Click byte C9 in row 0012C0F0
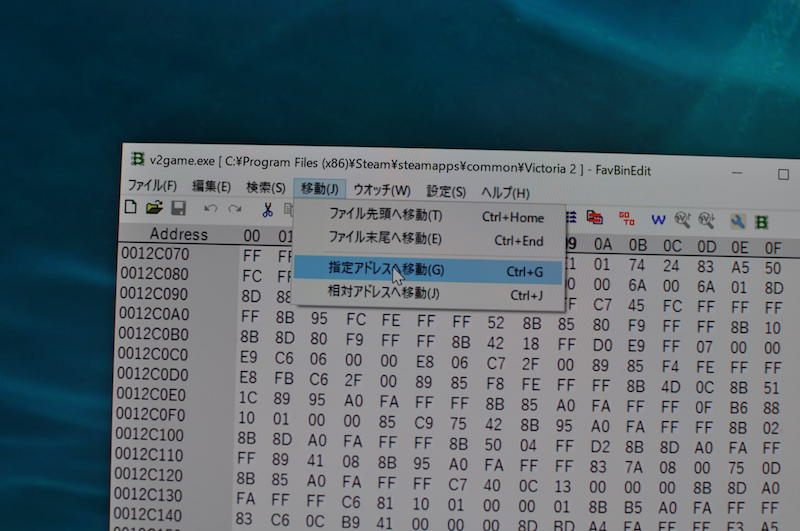The image size is (800, 531). tap(423, 423)
